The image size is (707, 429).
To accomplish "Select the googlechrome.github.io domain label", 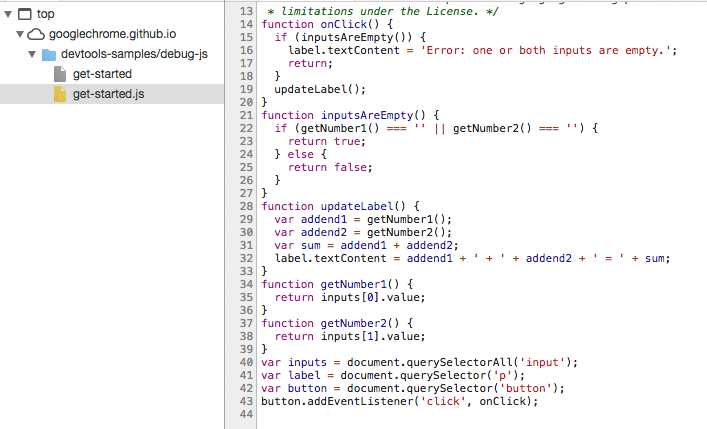I will tap(113, 33).
